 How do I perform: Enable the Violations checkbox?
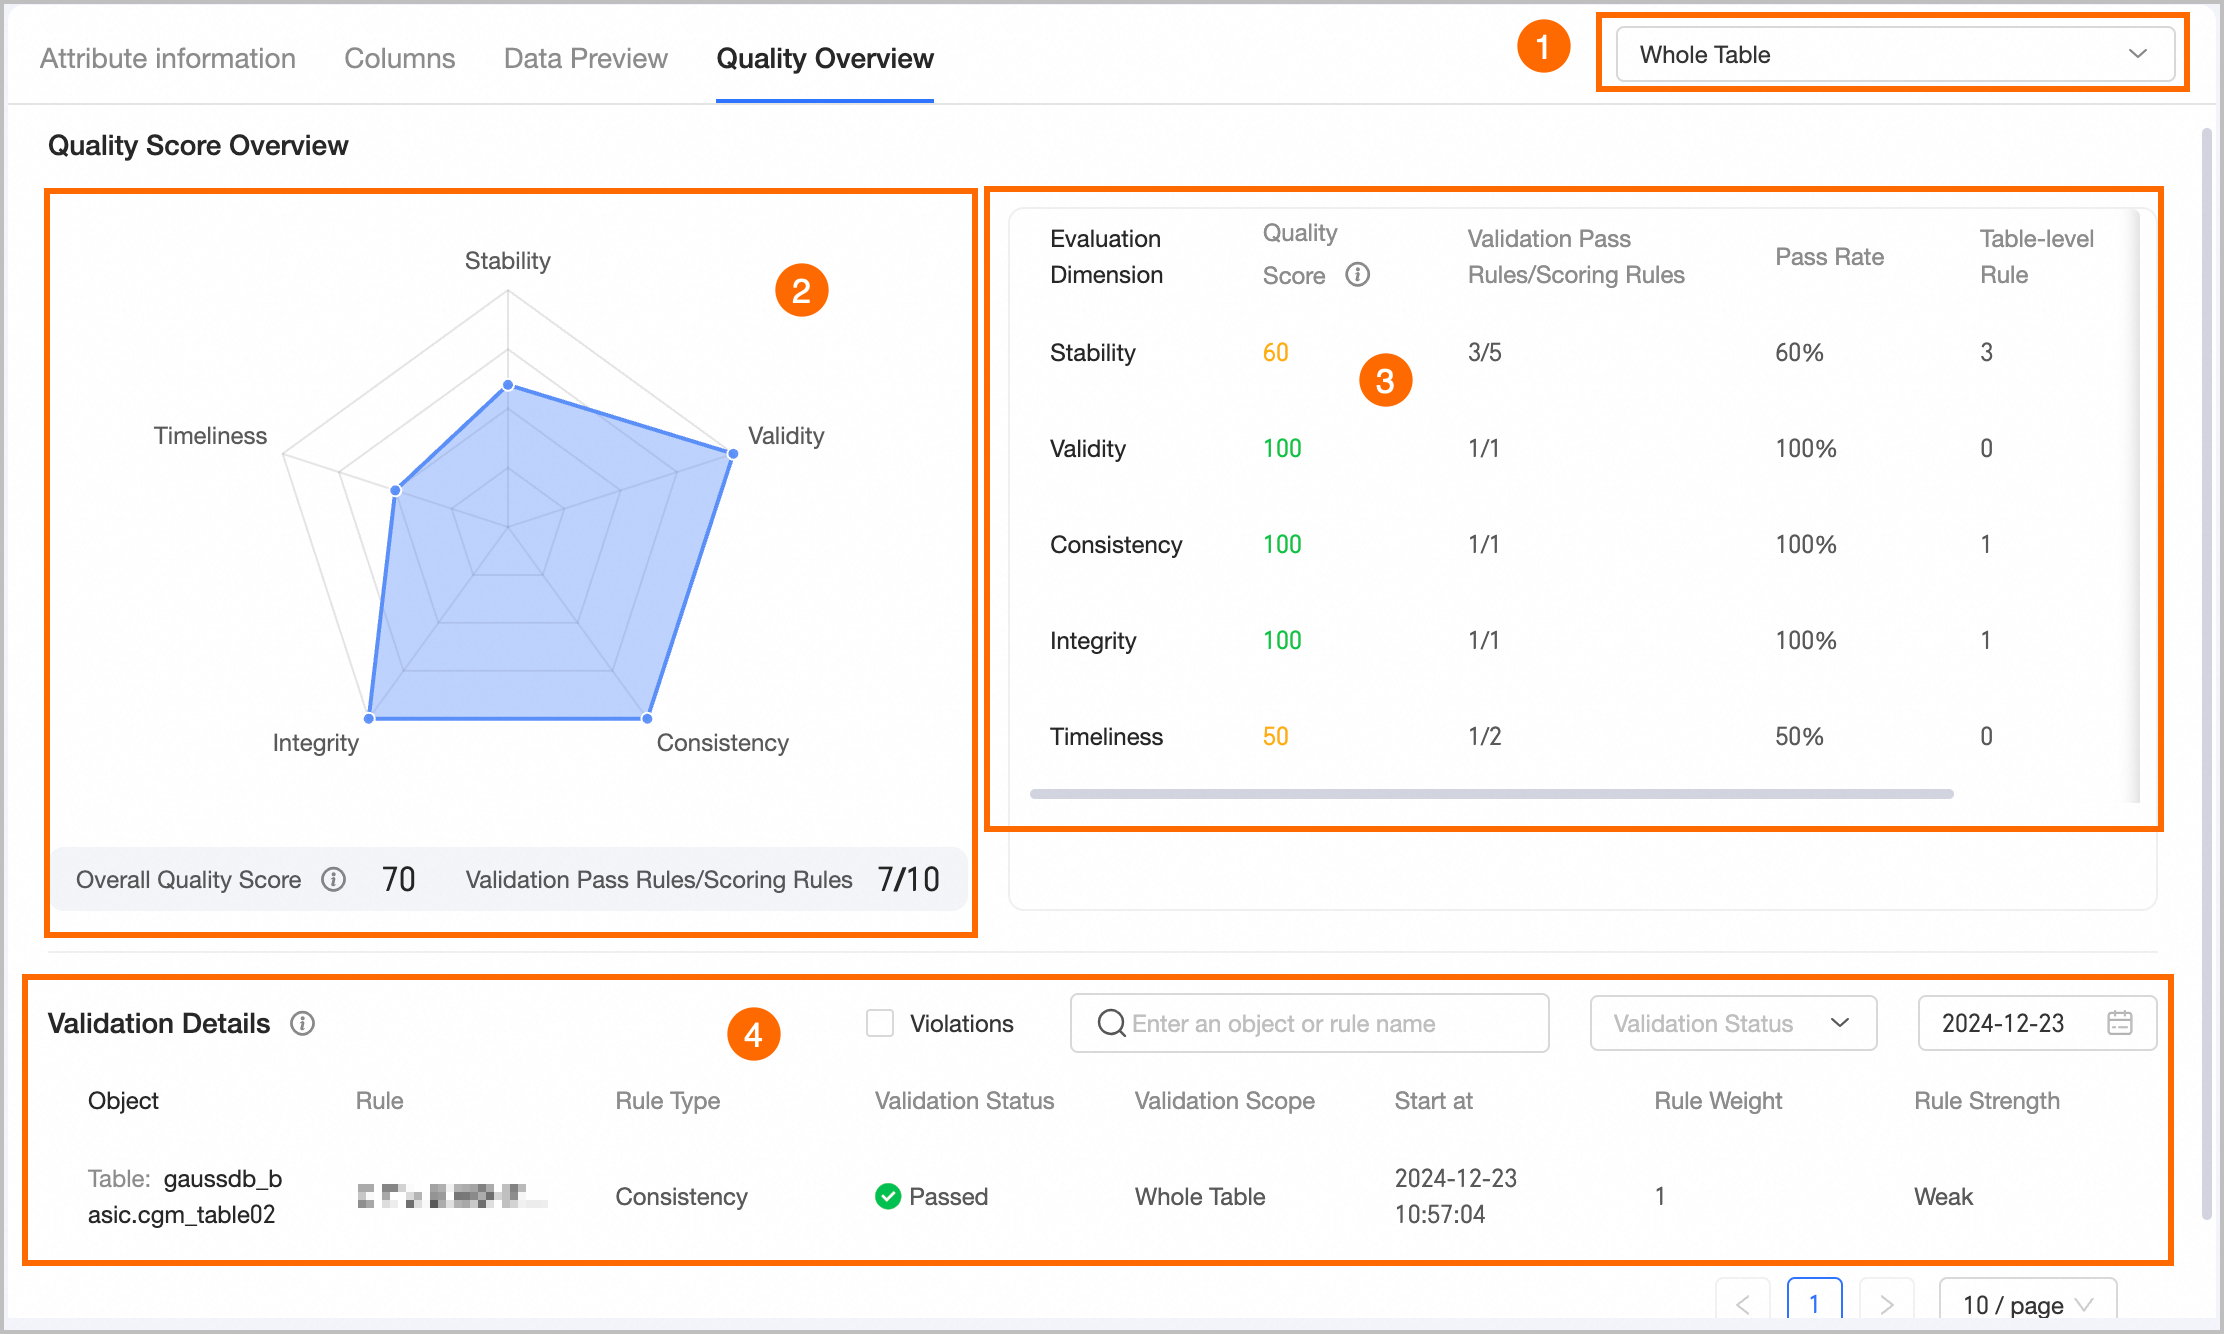tap(880, 1023)
